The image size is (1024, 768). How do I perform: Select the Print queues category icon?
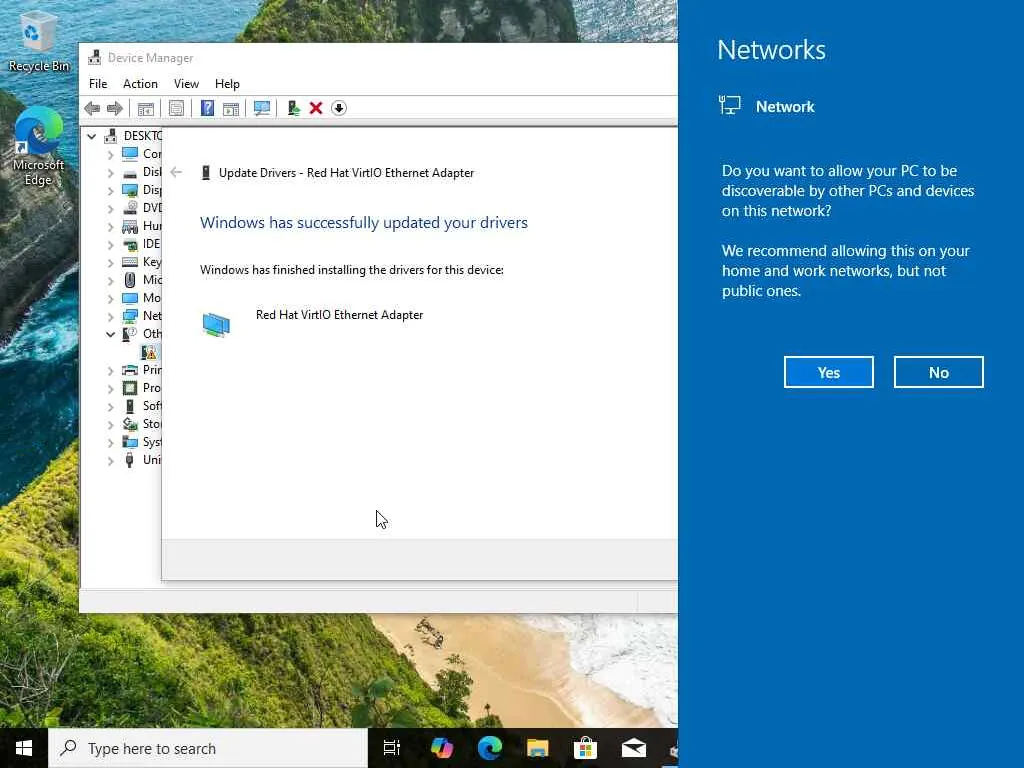pyautogui.click(x=130, y=370)
